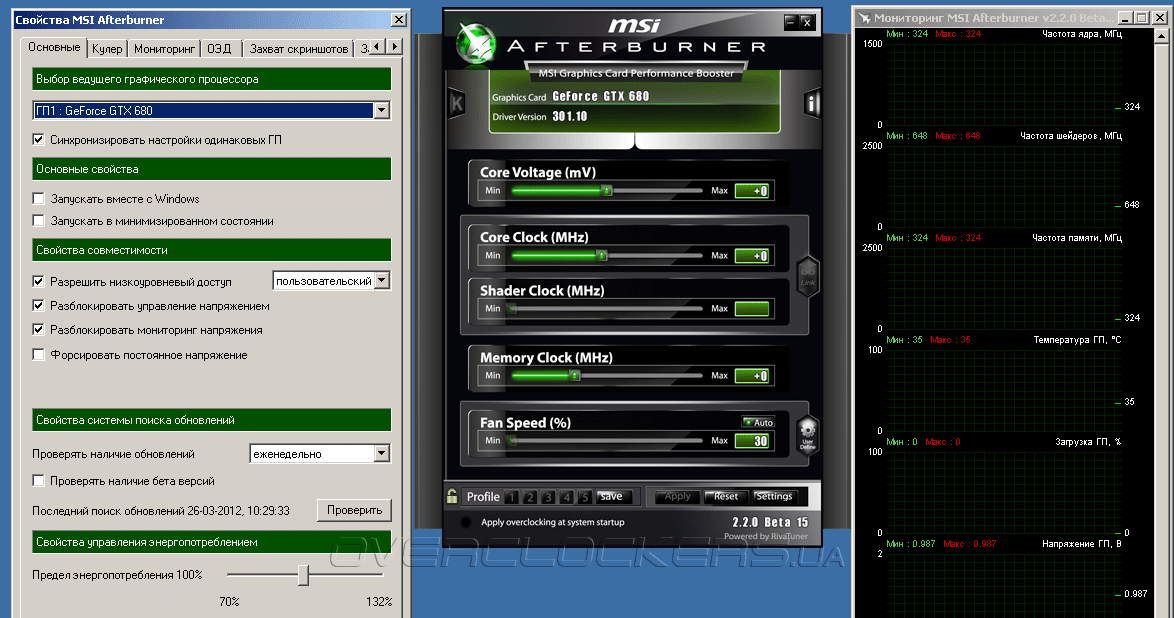Image resolution: width=1174 pixels, height=618 pixels.
Task: Toggle Синхронизировать настройки одинаковых ГП checkbox
Action: [38, 139]
